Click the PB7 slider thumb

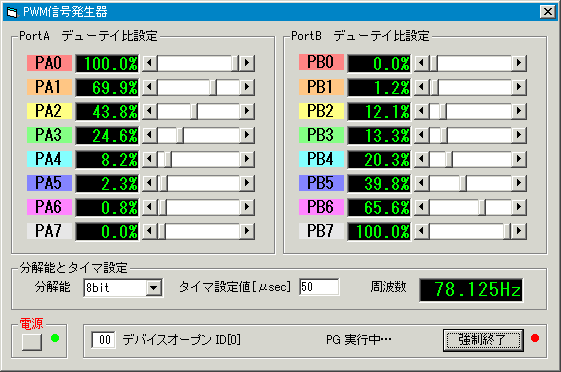[507, 231]
